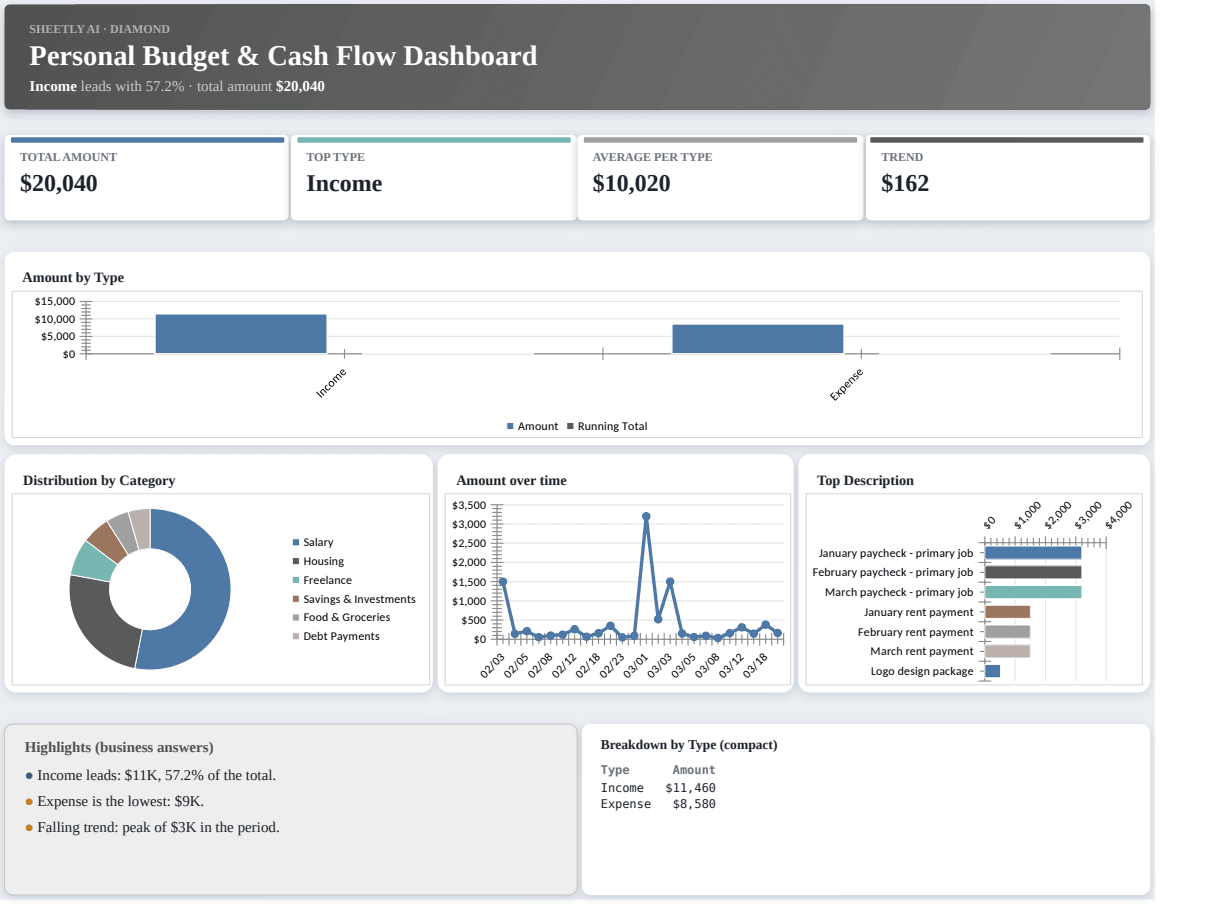Click the Amount legend item in bar chart

532,426
